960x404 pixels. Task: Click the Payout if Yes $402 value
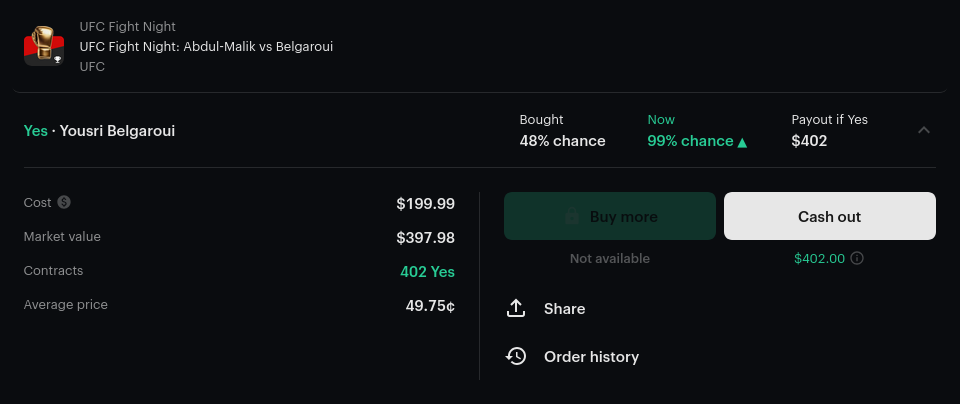click(809, 141)
